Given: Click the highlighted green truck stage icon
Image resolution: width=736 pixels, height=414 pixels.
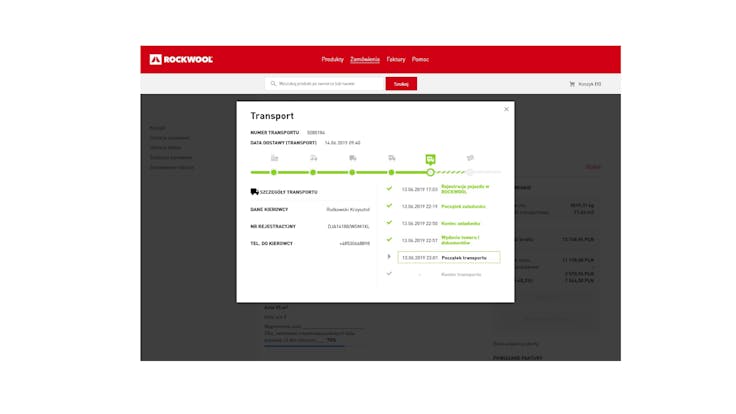Looking at the screenshot, I should pos(430,160).
